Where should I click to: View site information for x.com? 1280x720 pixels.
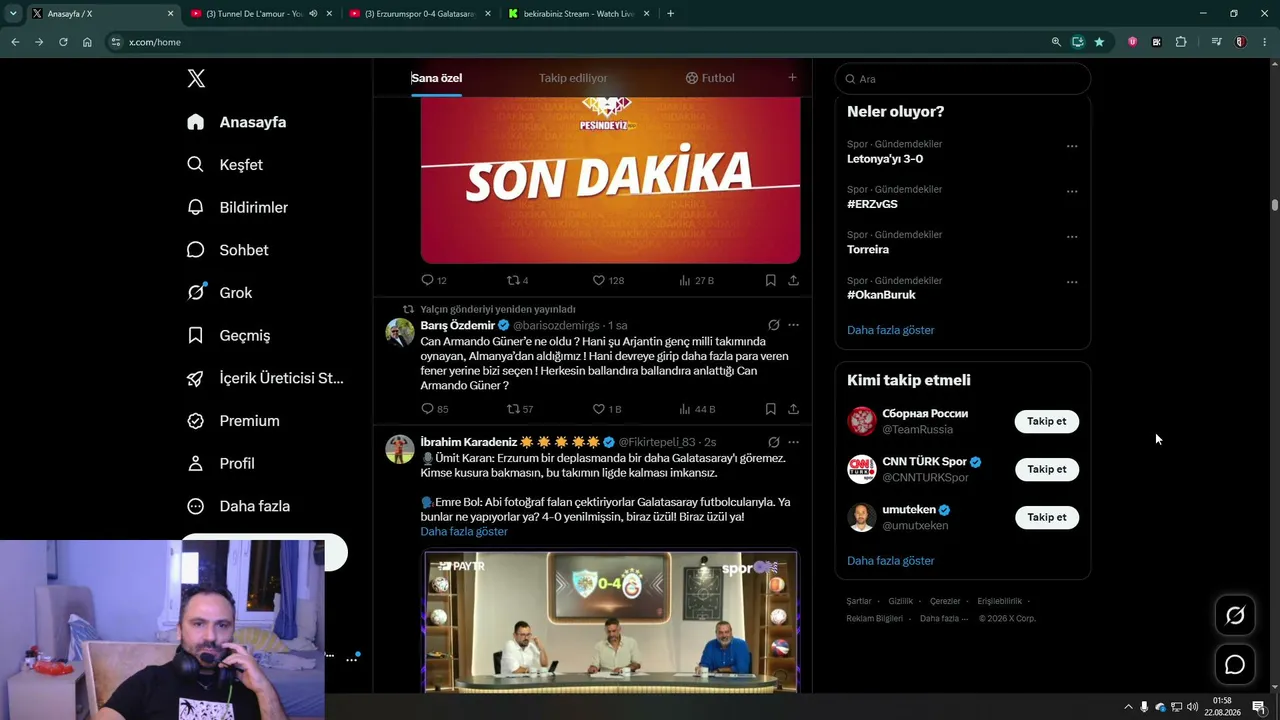[116, 42]
